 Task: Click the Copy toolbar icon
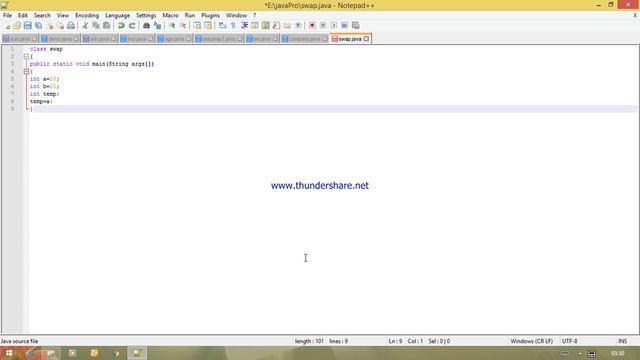(96, 26)
